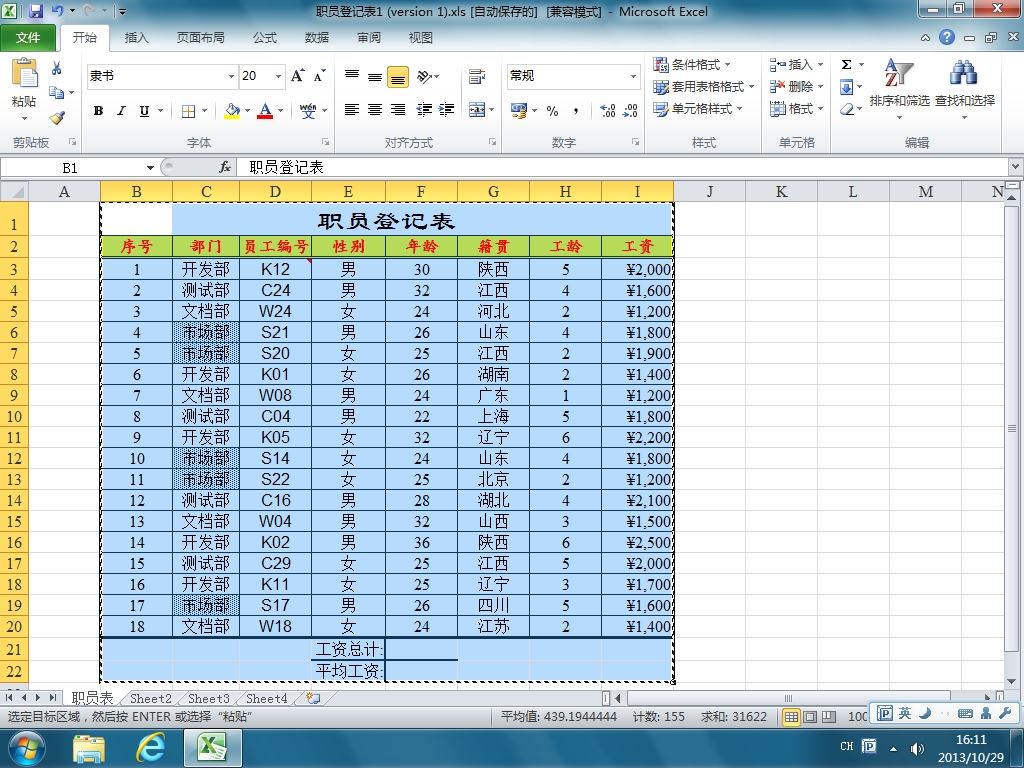Screen dimensions: 1024x768
Task: Apply the yellow fill color bucket
Action: (x=232, y=111)
